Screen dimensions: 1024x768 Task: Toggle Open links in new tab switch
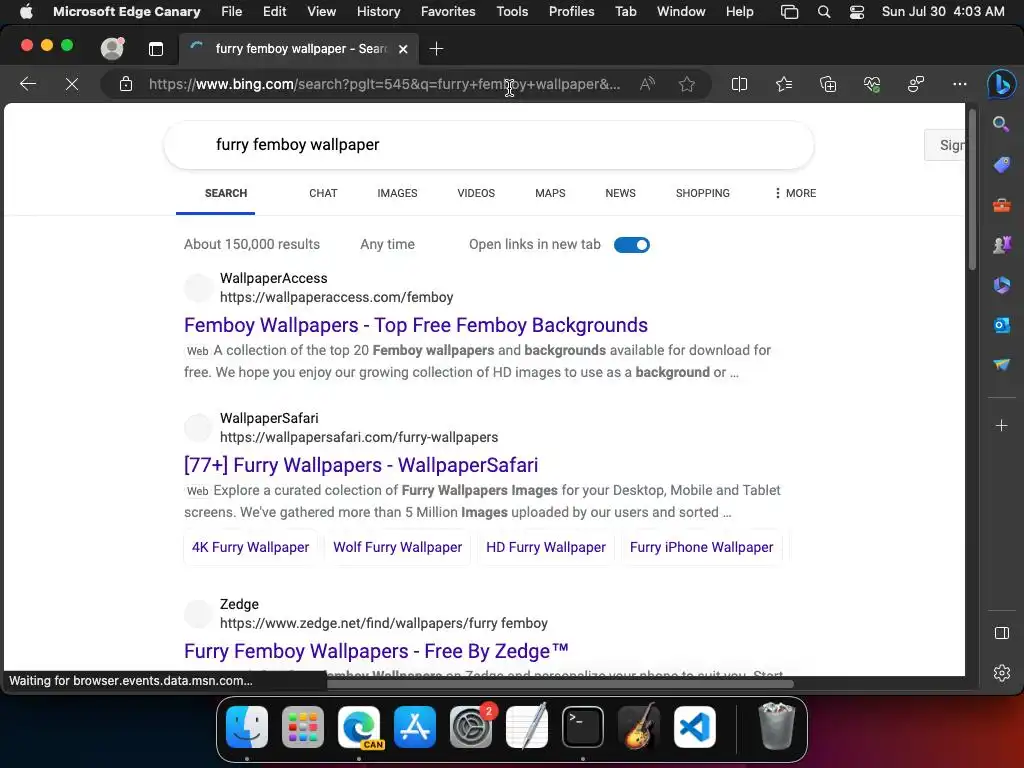tap(632, 245)
